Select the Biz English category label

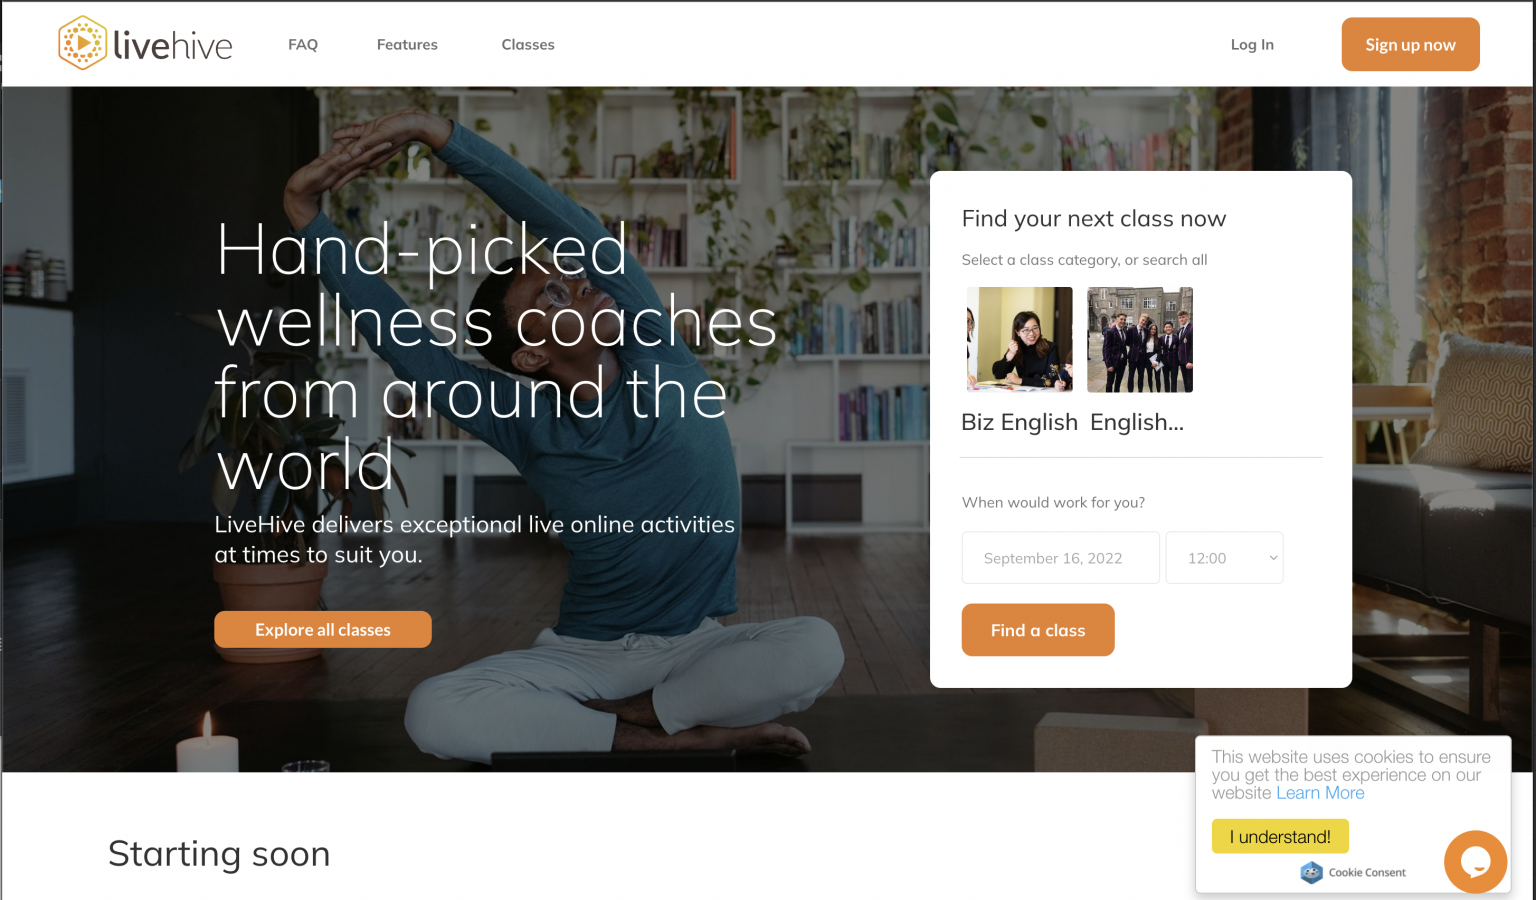click(x=1019, y=422)
